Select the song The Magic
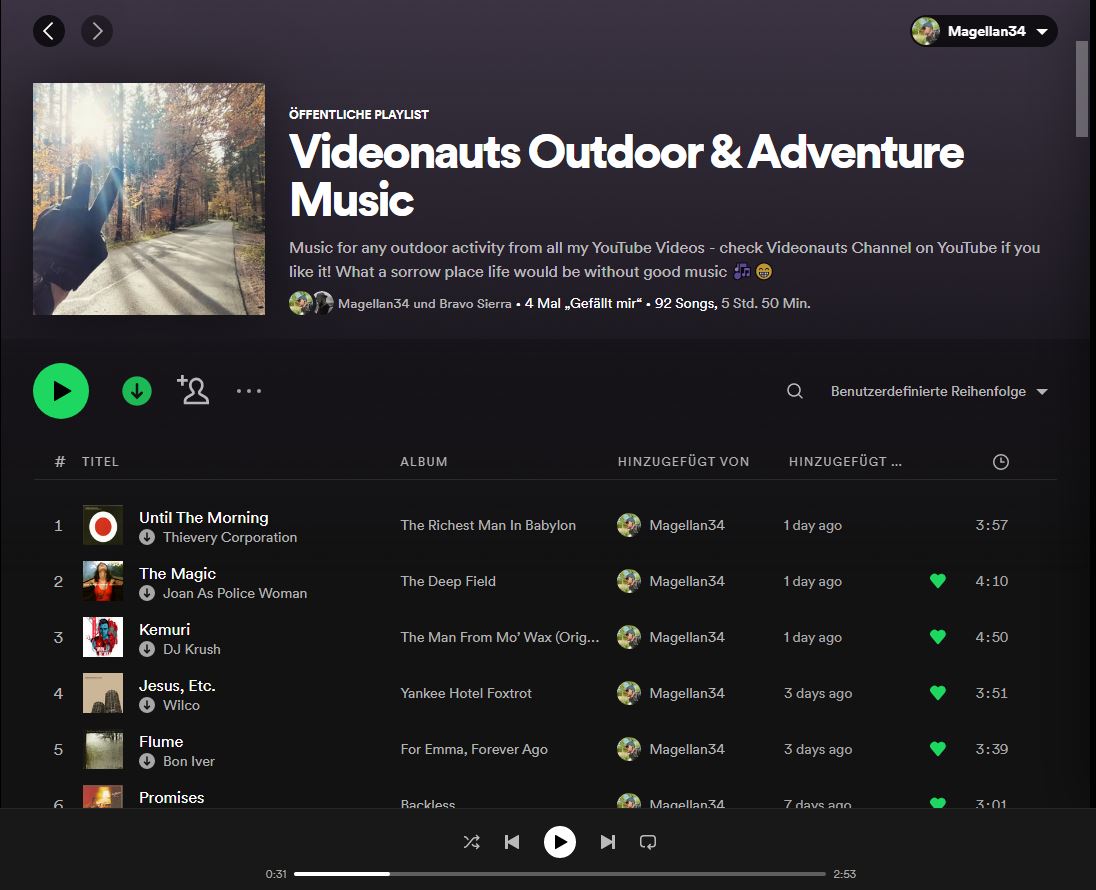Viewport: 1096px width, 890px height. click(178, 573)
